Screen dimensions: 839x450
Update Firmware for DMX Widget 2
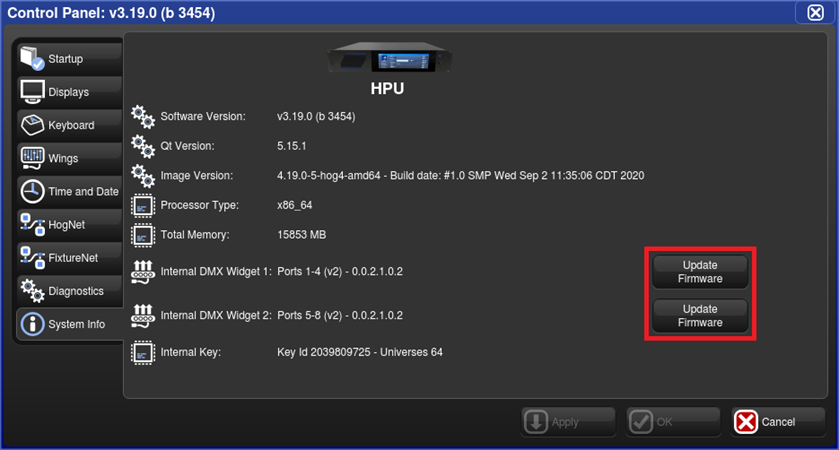tap(700, 316)
